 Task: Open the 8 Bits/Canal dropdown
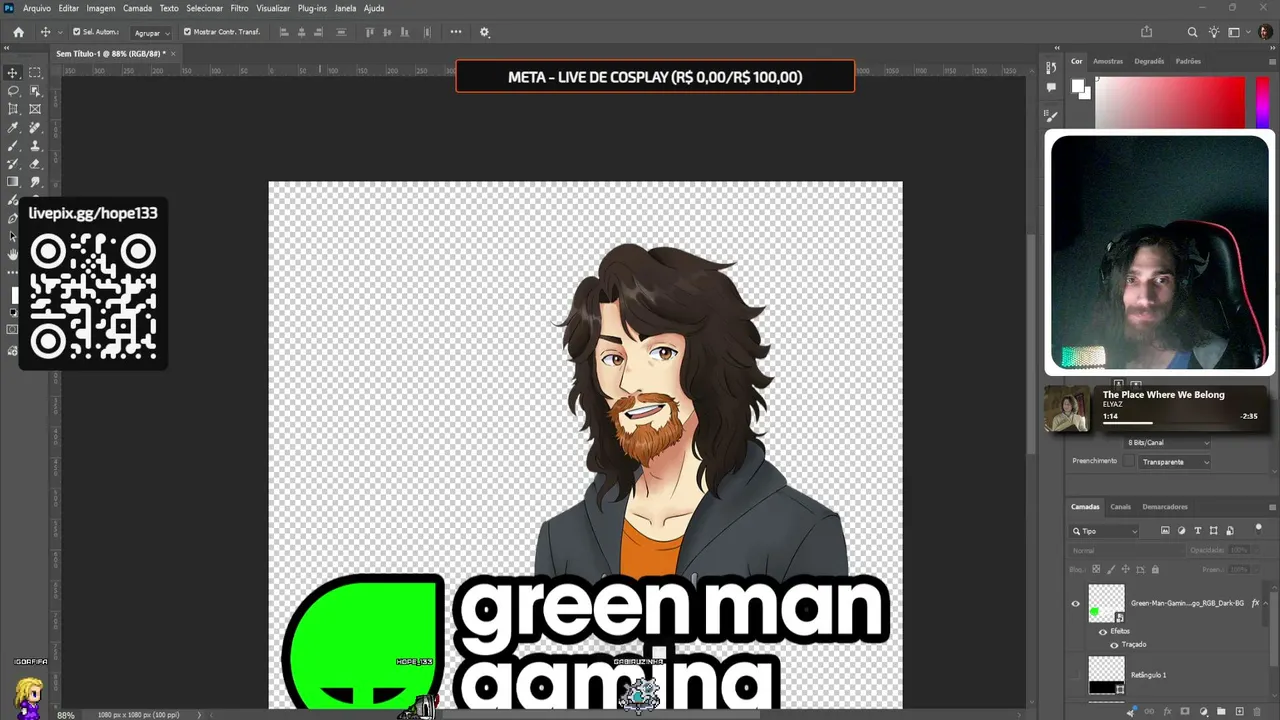tap(1168, 443)
